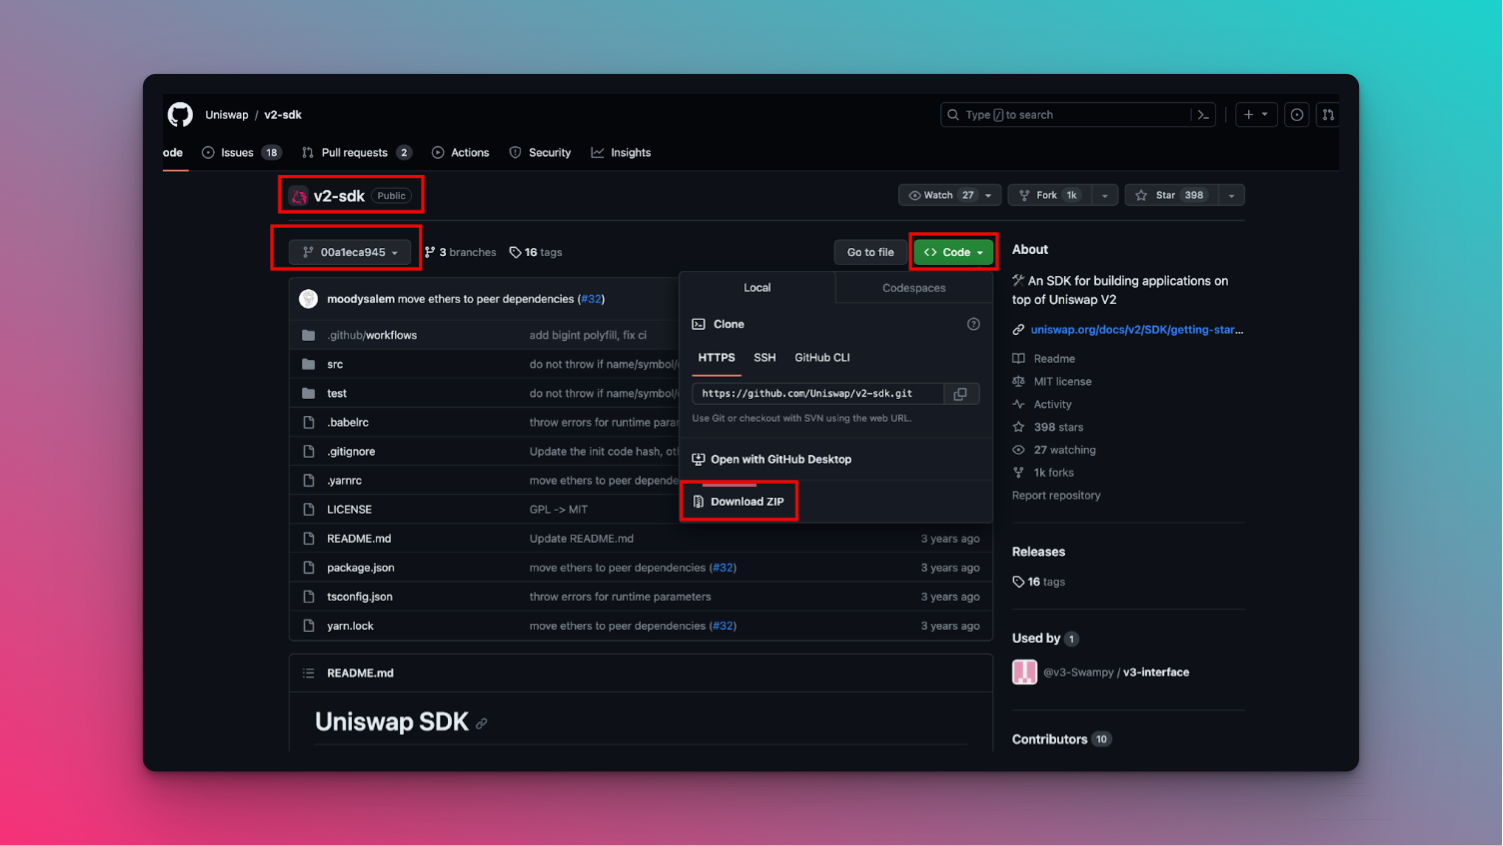The image size is (1503, 846).
Task: Open the package.json file
Action: click(x=361, y=567)
